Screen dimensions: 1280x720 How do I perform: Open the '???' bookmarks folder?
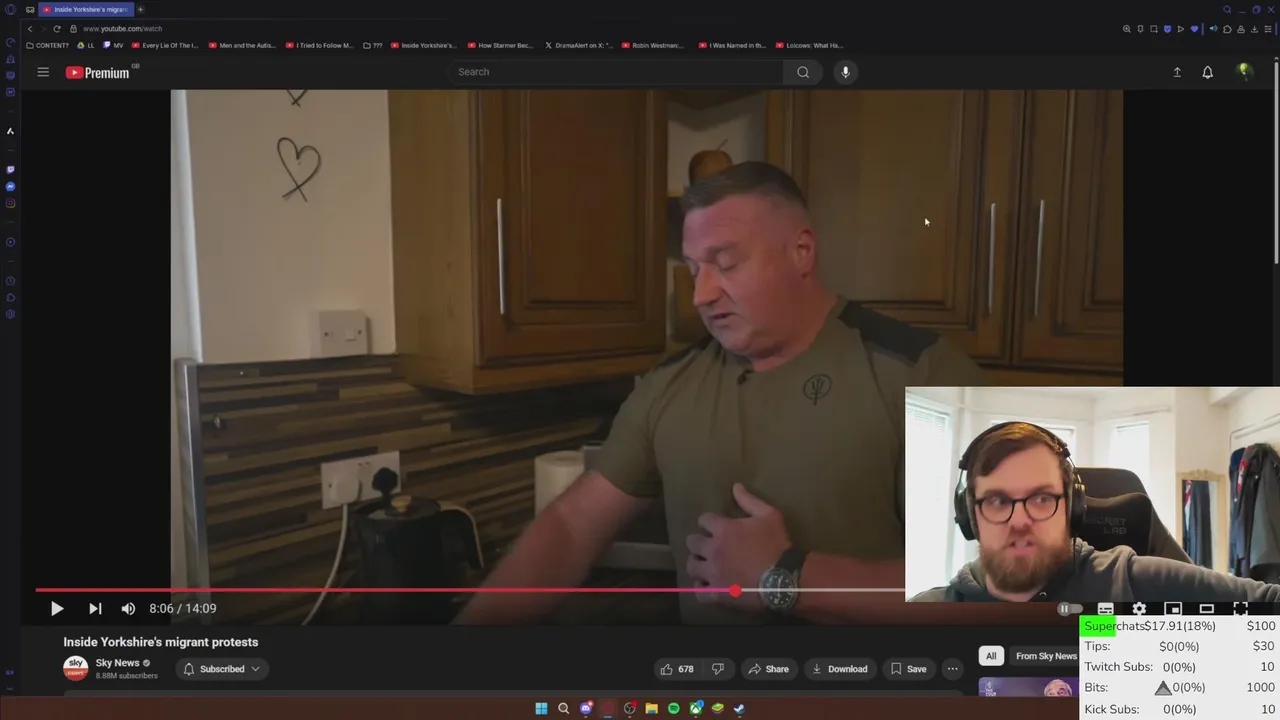[x=373, y=45]
